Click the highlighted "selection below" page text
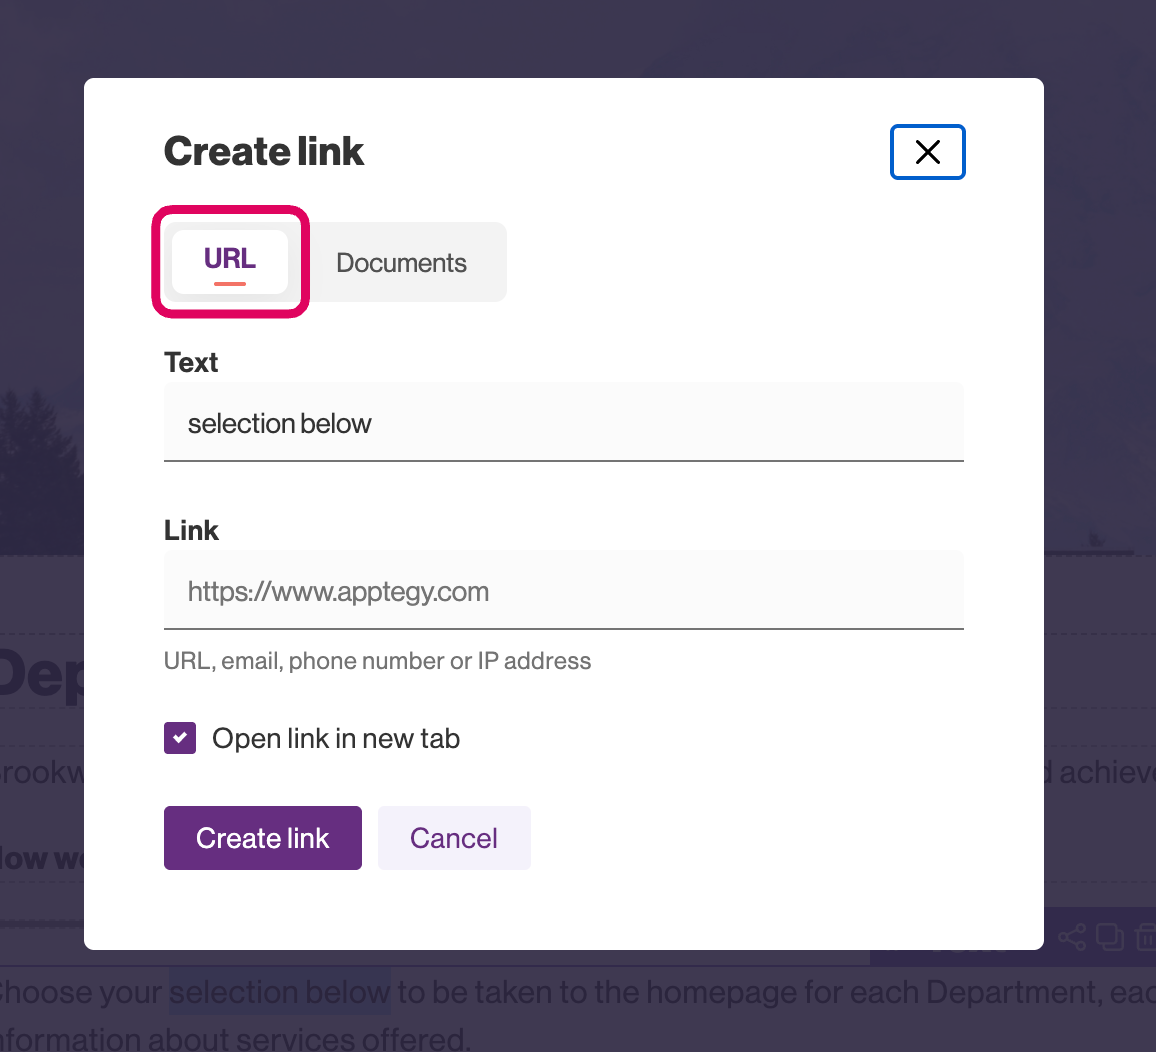The image size is (1156, 1052). click(280, 993)
